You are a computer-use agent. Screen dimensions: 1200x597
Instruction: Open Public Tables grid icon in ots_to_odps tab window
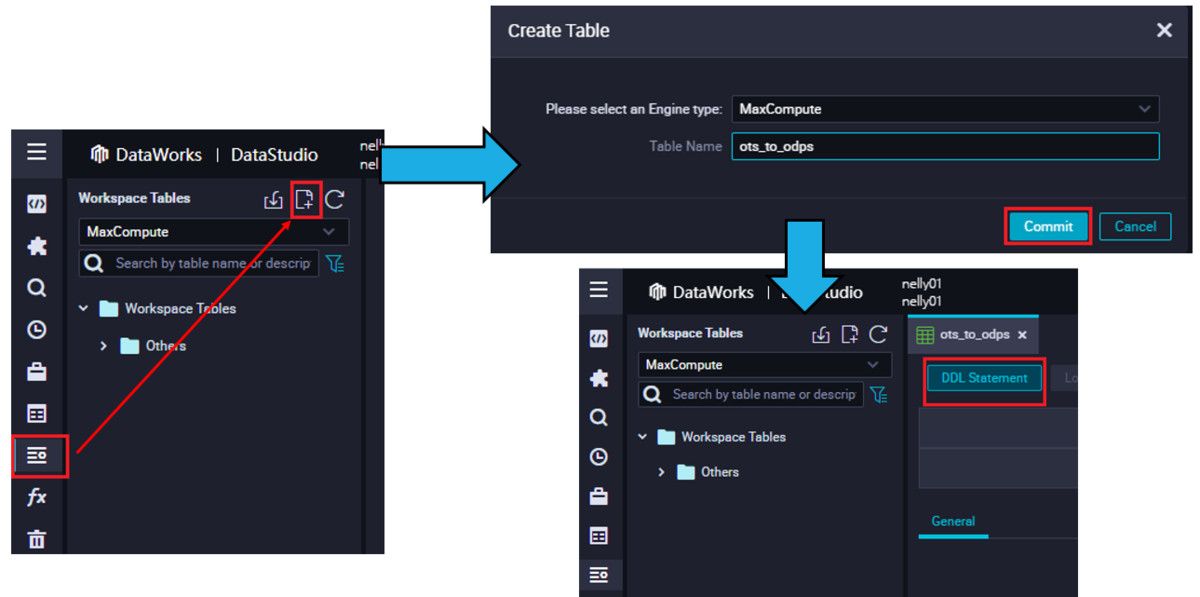coord(599,536)
